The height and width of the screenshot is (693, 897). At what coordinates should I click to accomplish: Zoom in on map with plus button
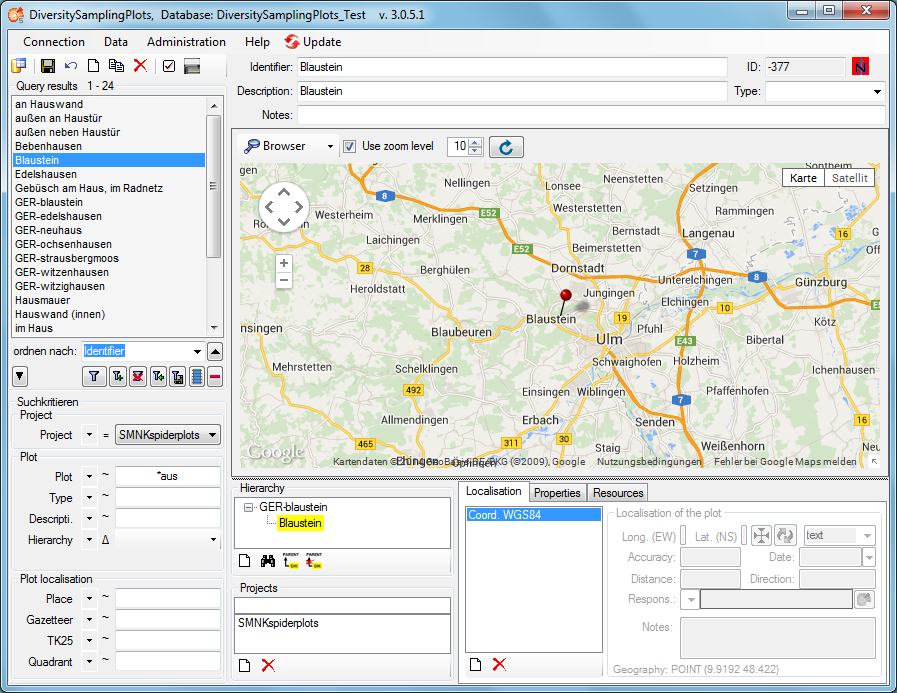[x=284, y=263]
